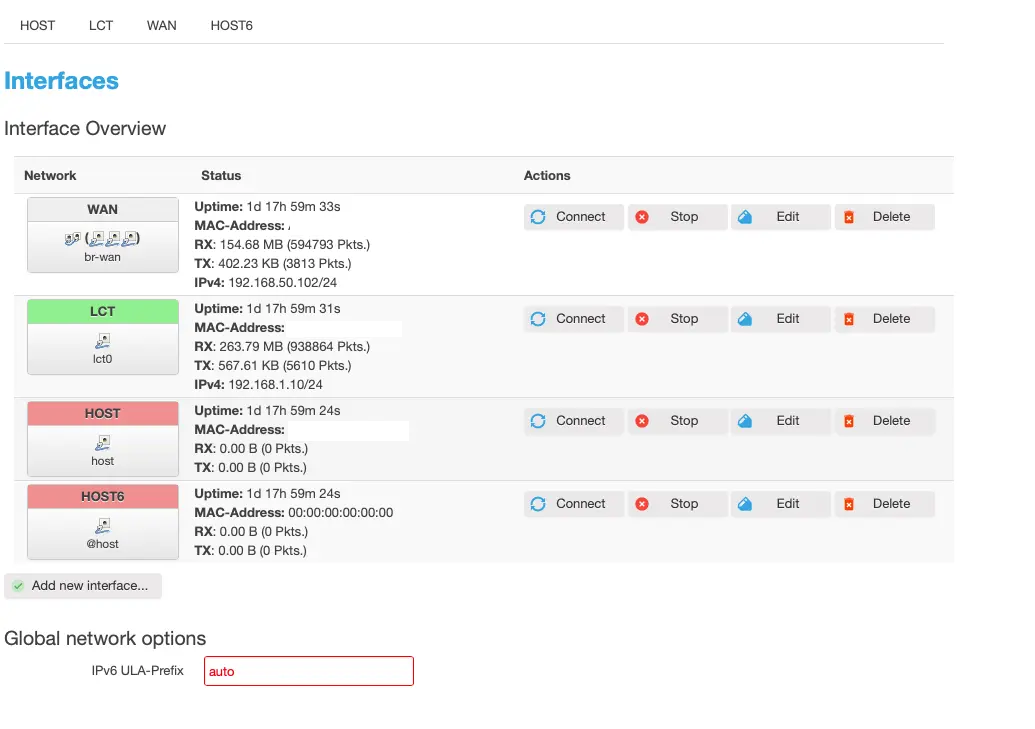Screen dimensions: 1035x729
Task: Click the HOST6 MAC address 00:00:00:00:00:00
Action: [x=341, y=512]
